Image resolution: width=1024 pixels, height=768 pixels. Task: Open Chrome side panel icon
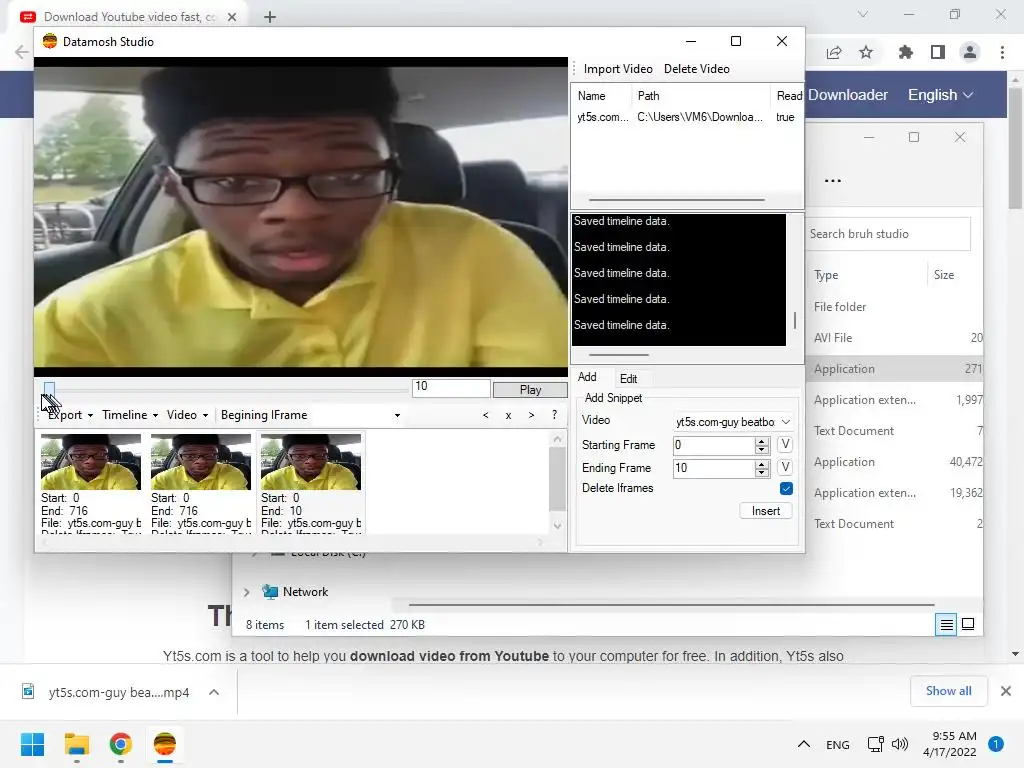[938, 52]
